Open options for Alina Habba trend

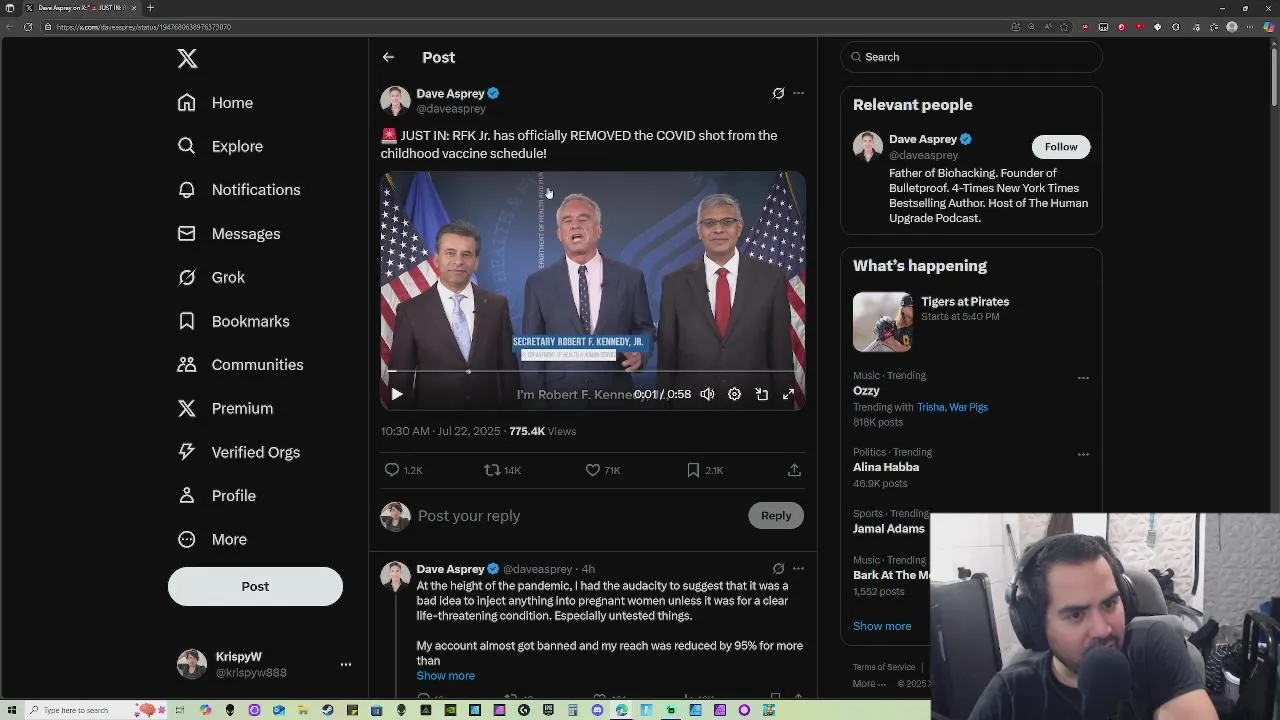tap(1083, 454)
